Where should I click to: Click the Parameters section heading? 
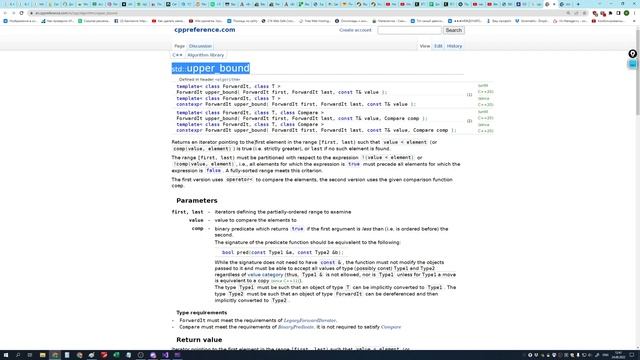(x=197, y=200)
